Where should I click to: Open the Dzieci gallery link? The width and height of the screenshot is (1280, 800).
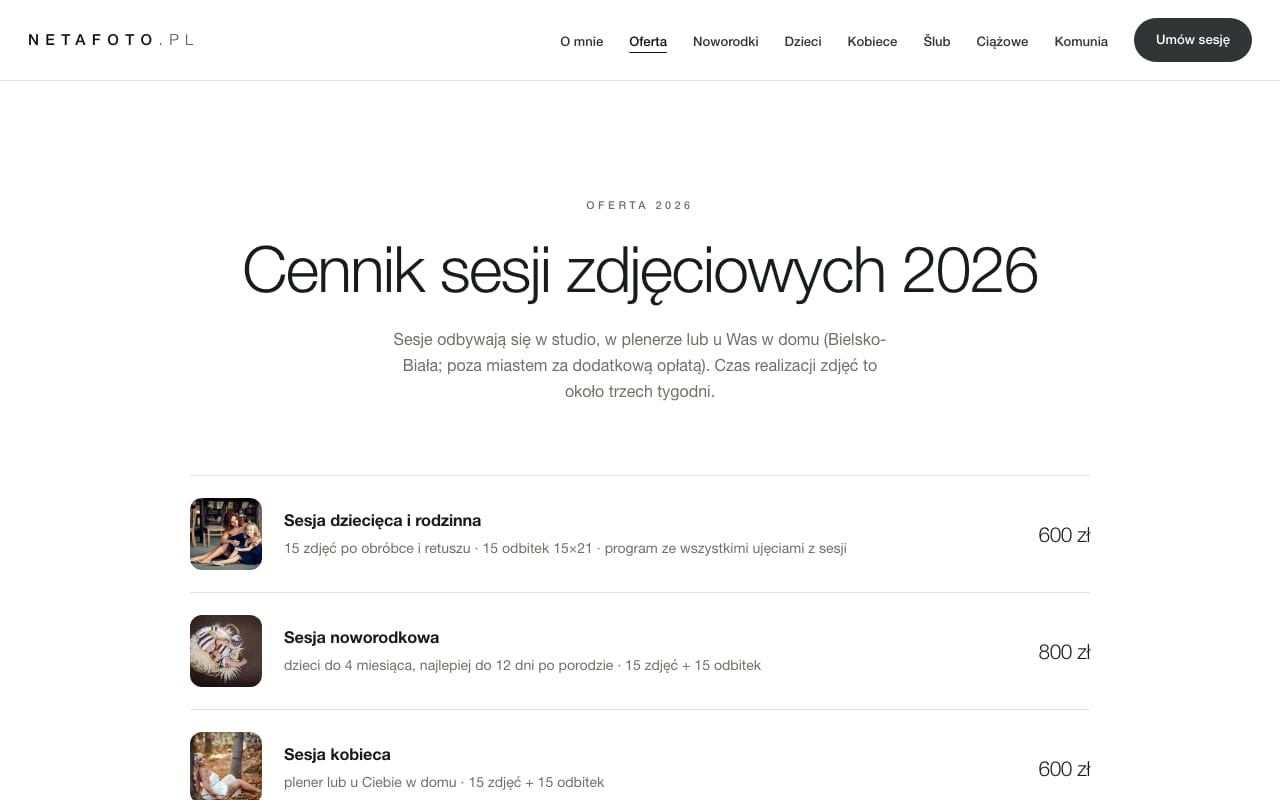click(x=803, y=41)
